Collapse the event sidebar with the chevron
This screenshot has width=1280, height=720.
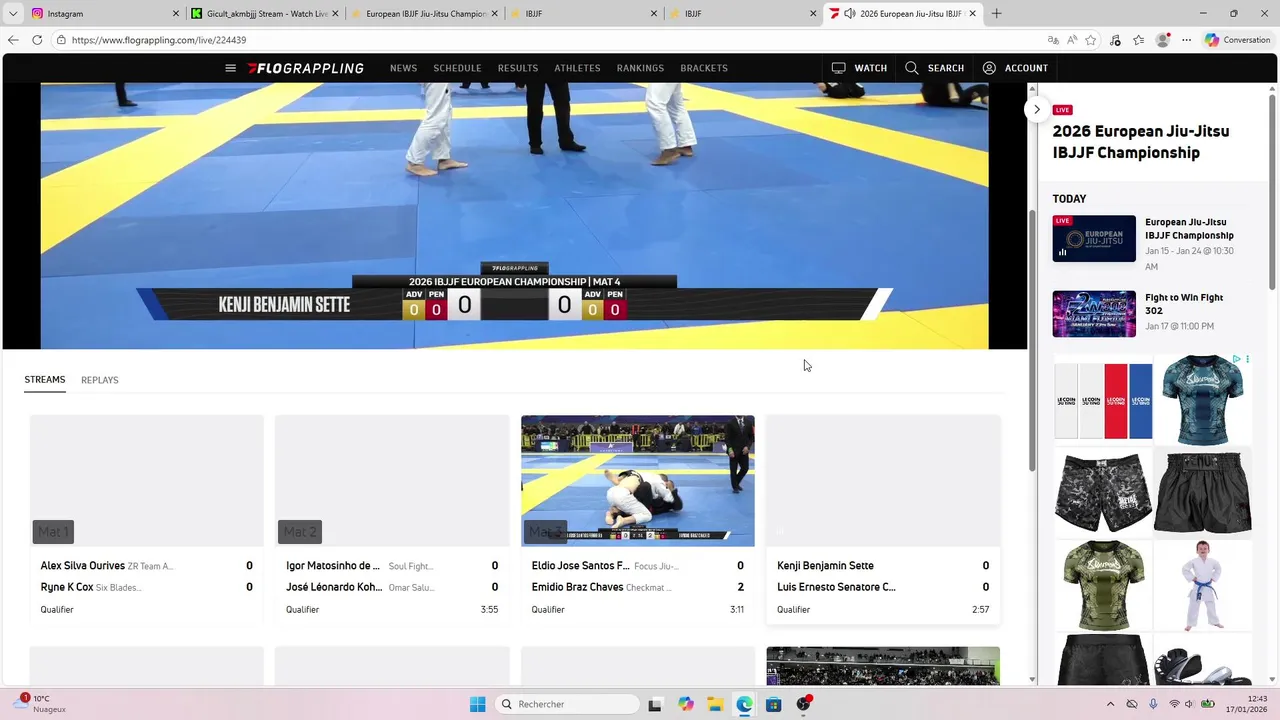[x=1037, y=109]
